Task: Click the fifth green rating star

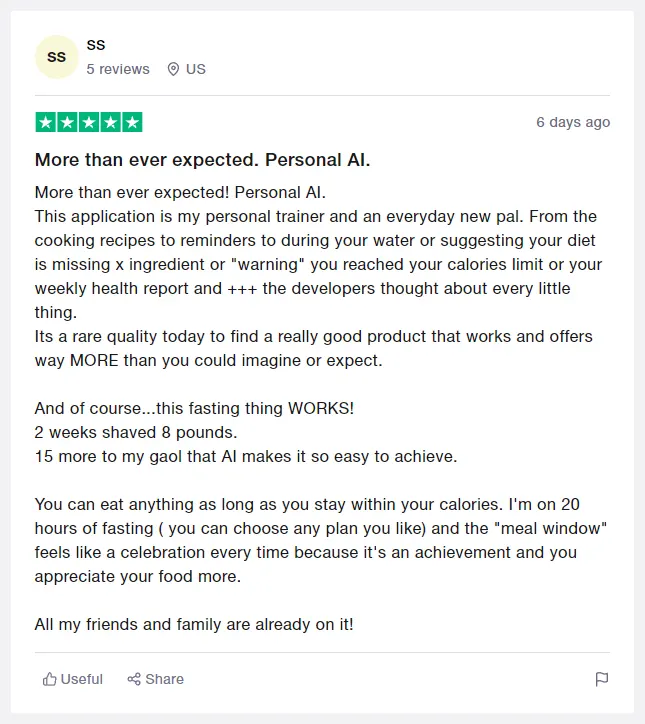Action: click(x=132, y=122)
